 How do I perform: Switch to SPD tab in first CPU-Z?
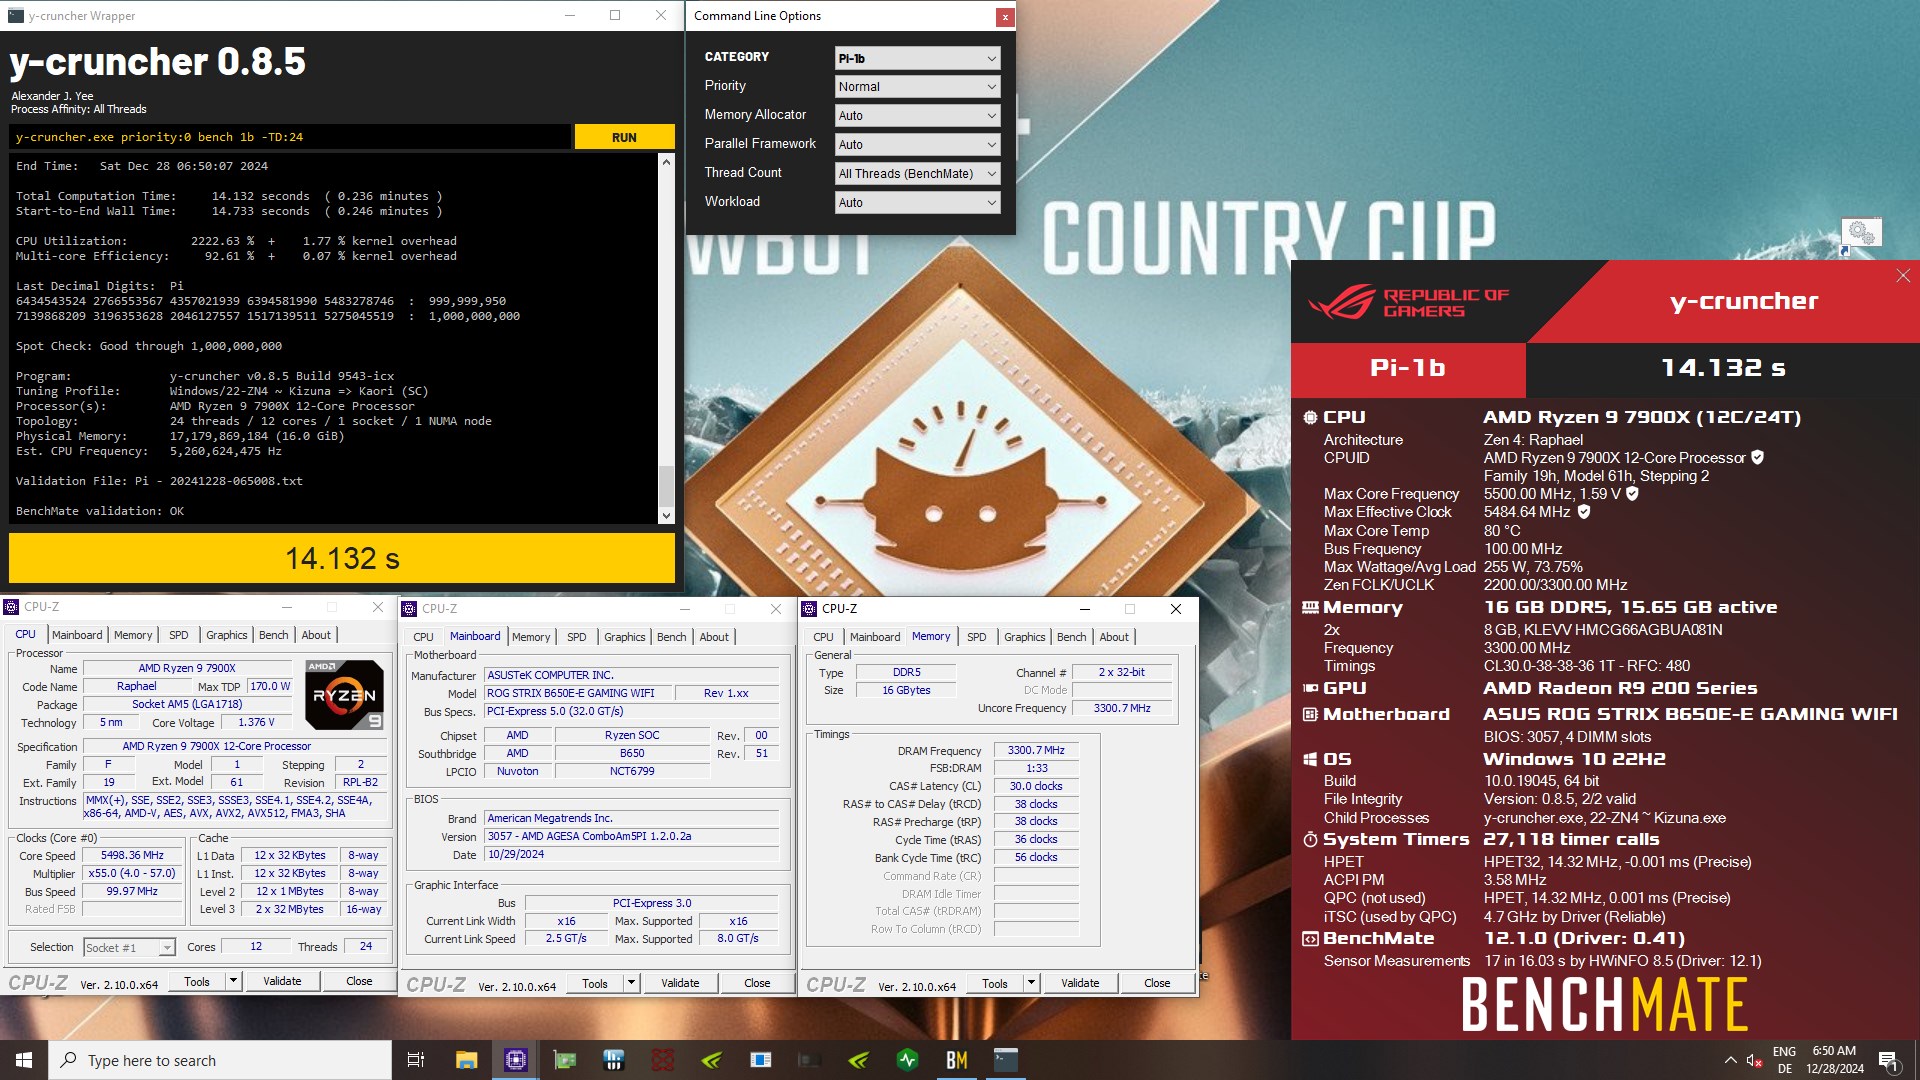[x=179, y=635]
